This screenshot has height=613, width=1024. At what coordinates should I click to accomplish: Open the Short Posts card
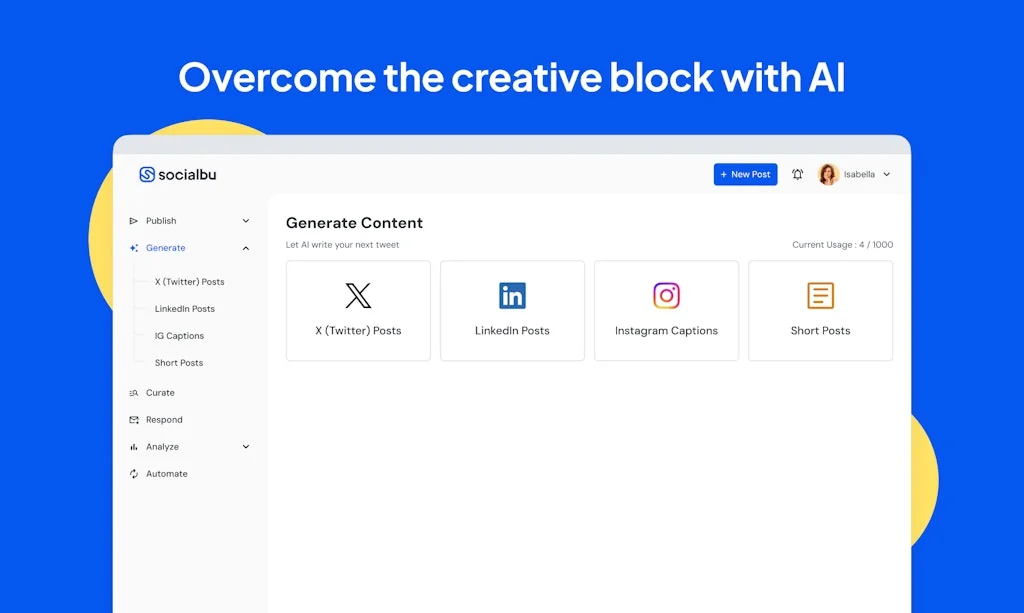tap(820, 311)
